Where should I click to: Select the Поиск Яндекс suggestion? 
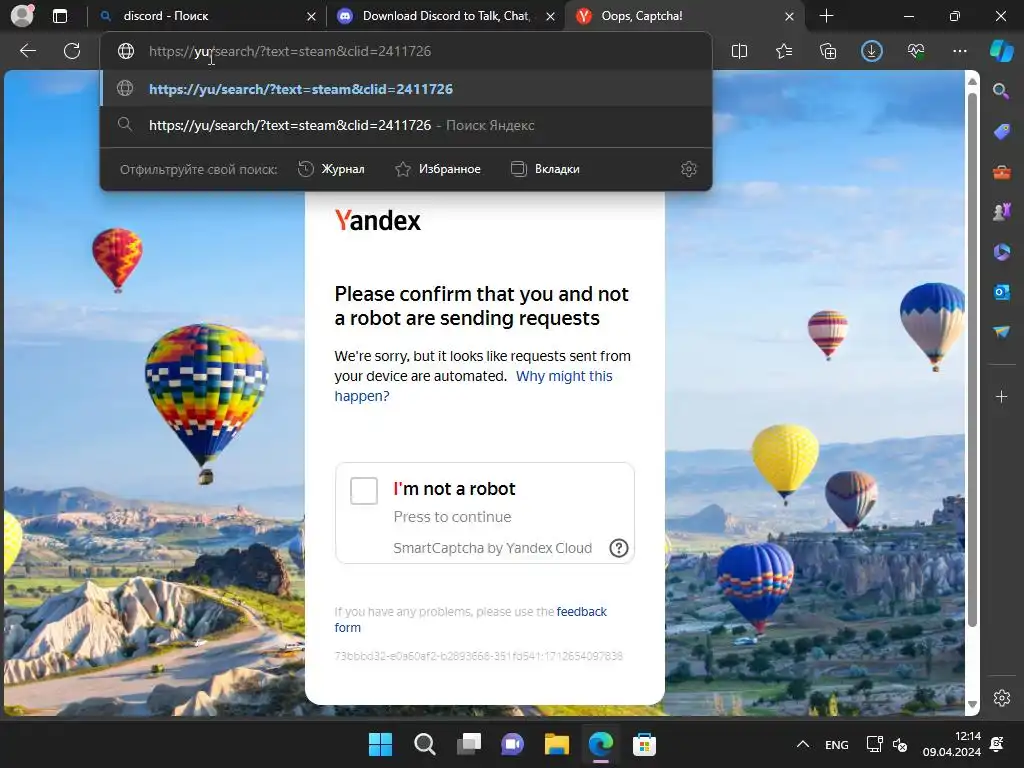click(x=406, y=125)
